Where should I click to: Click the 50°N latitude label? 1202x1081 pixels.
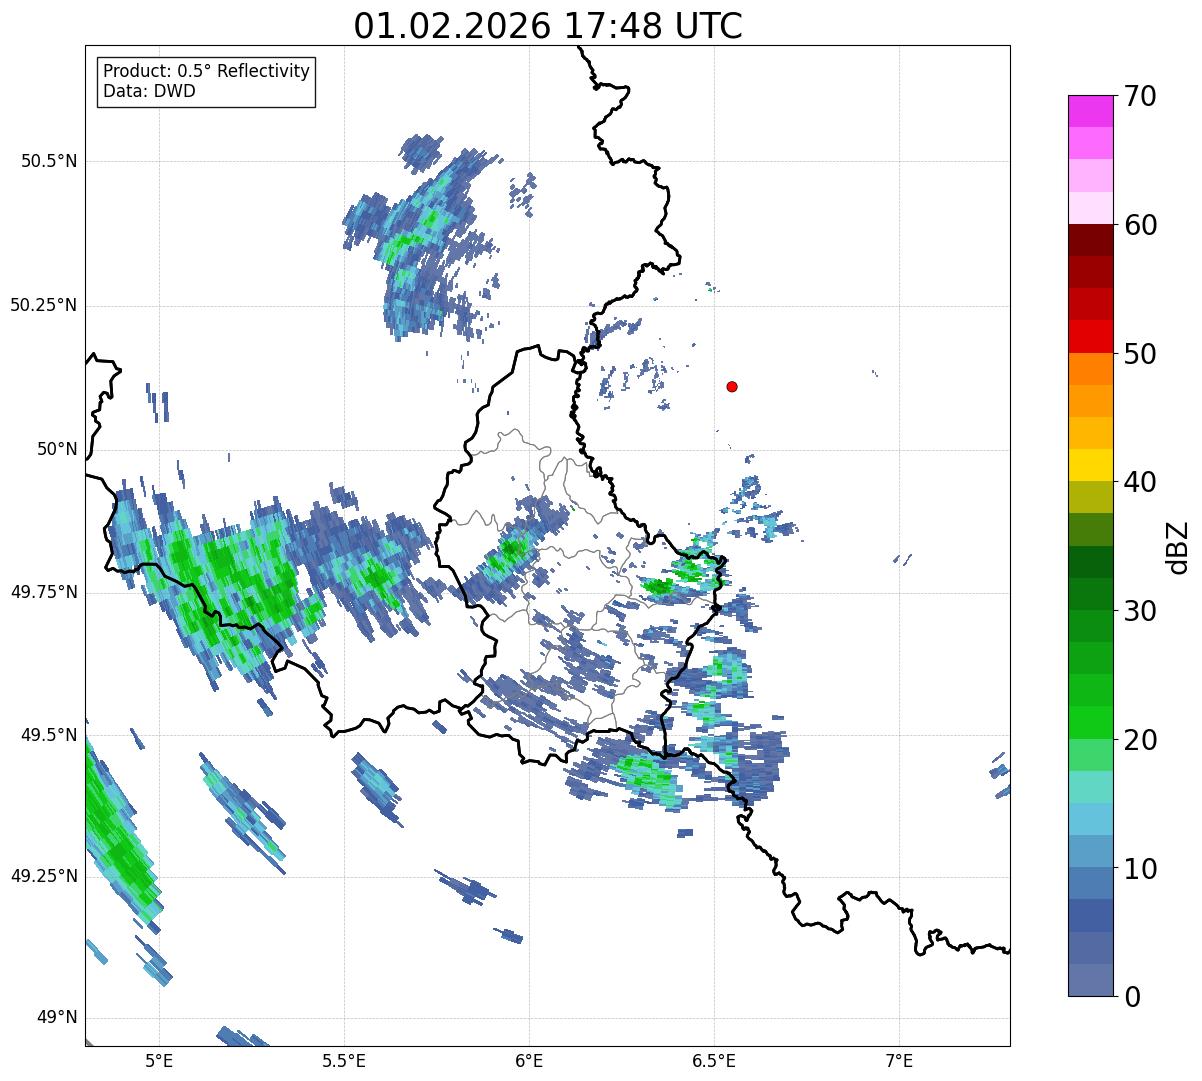pos(57,449)
